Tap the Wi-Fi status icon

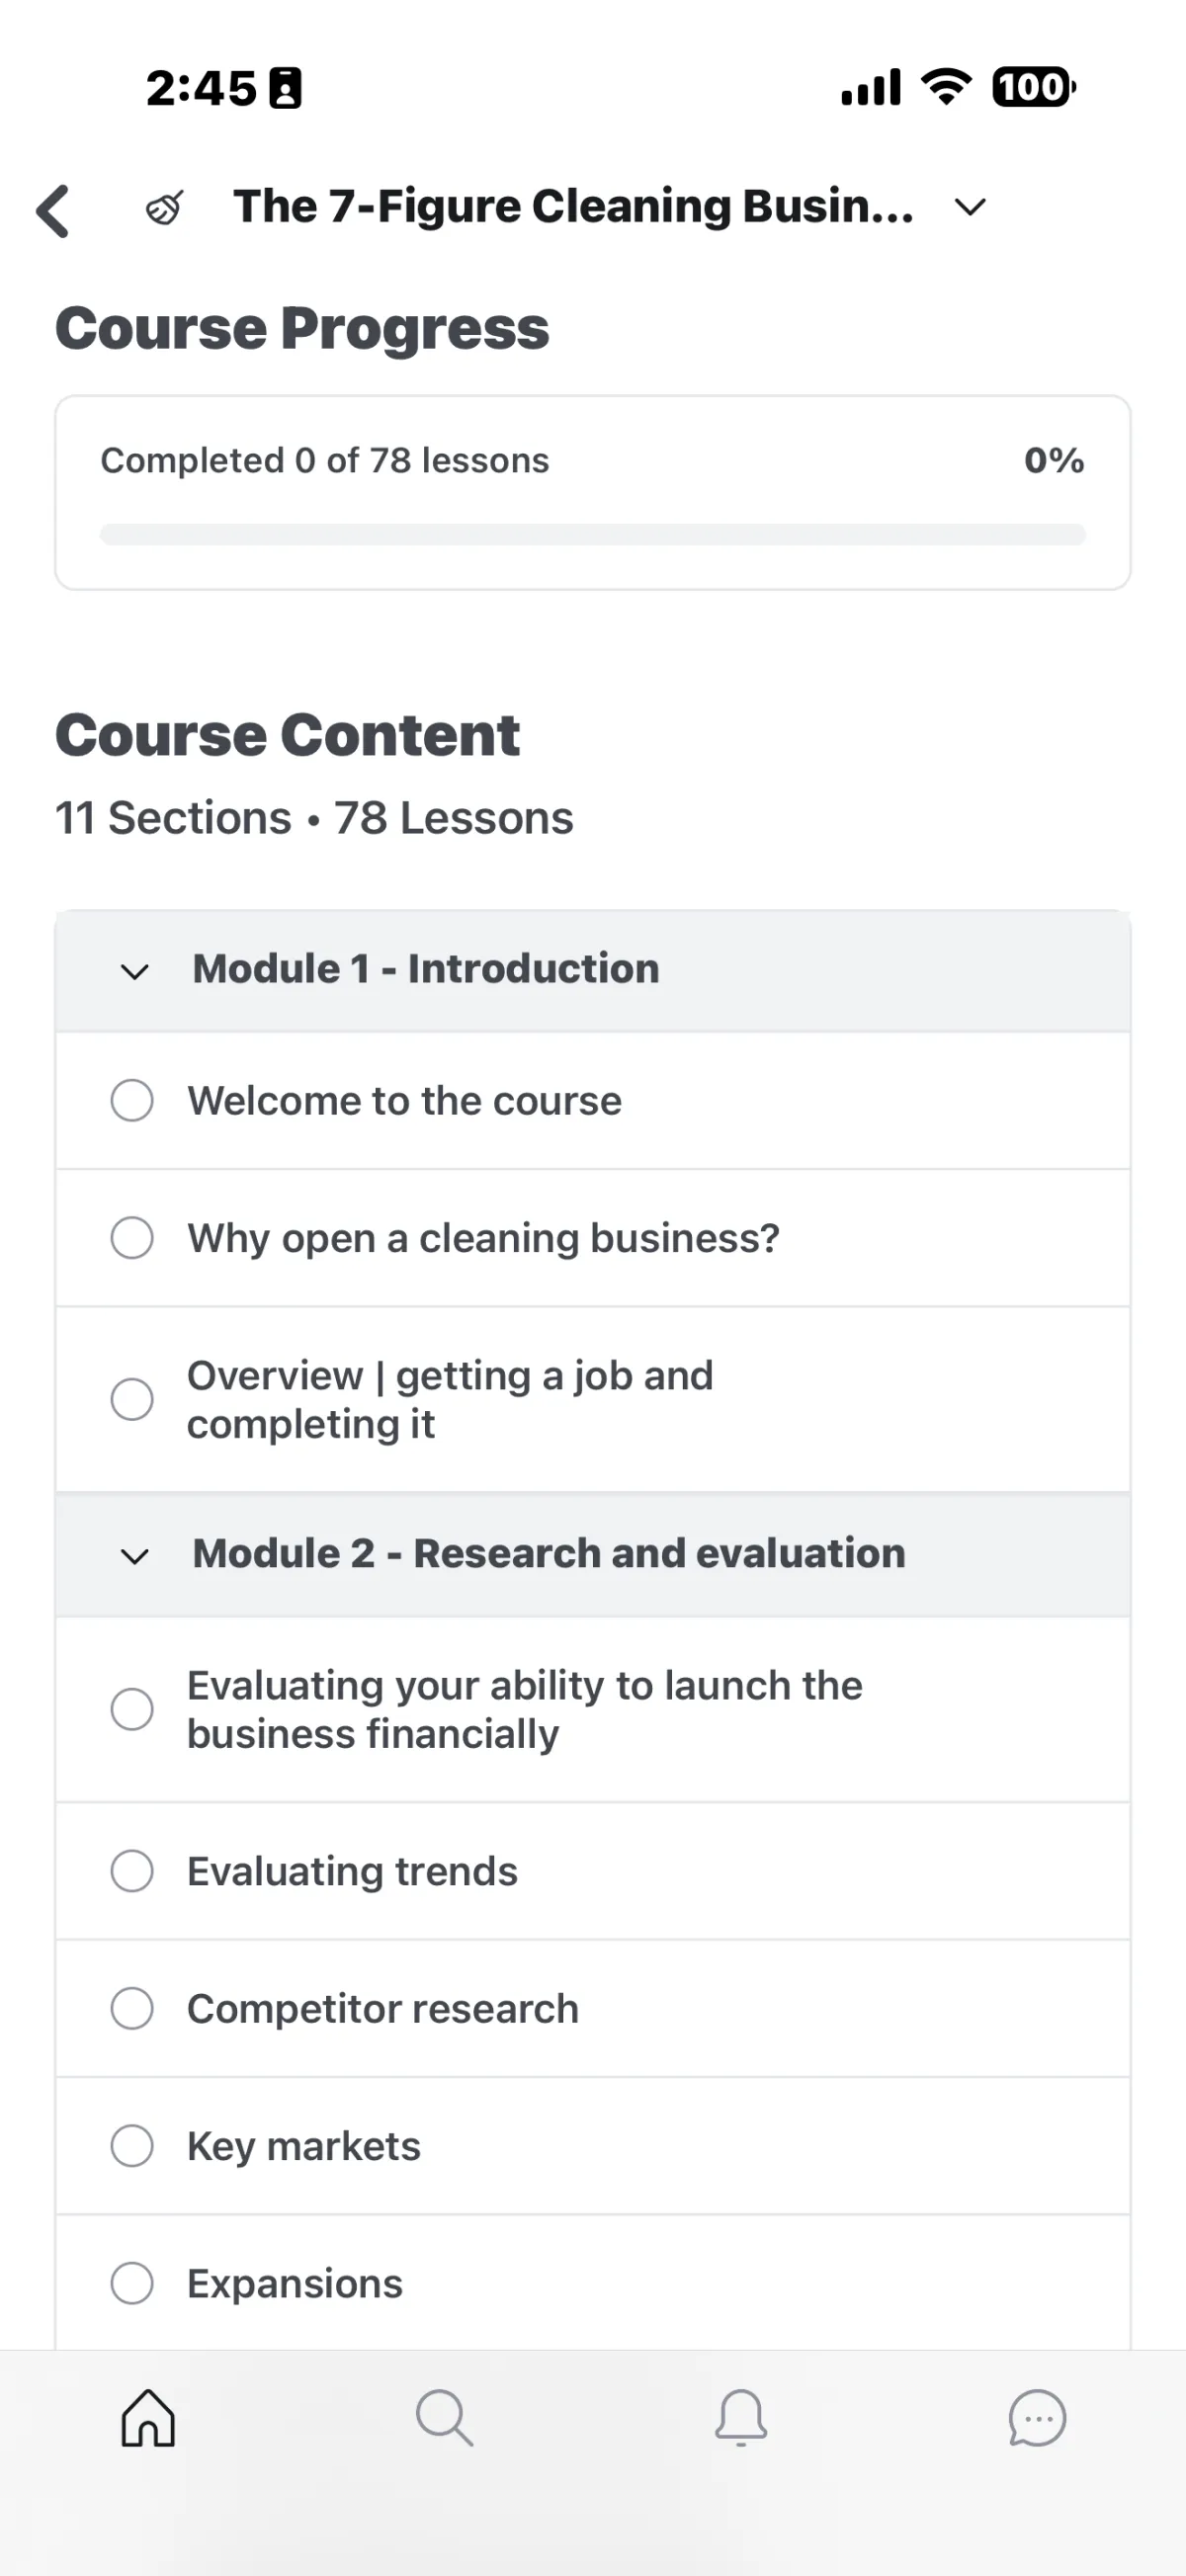(946, 87)
